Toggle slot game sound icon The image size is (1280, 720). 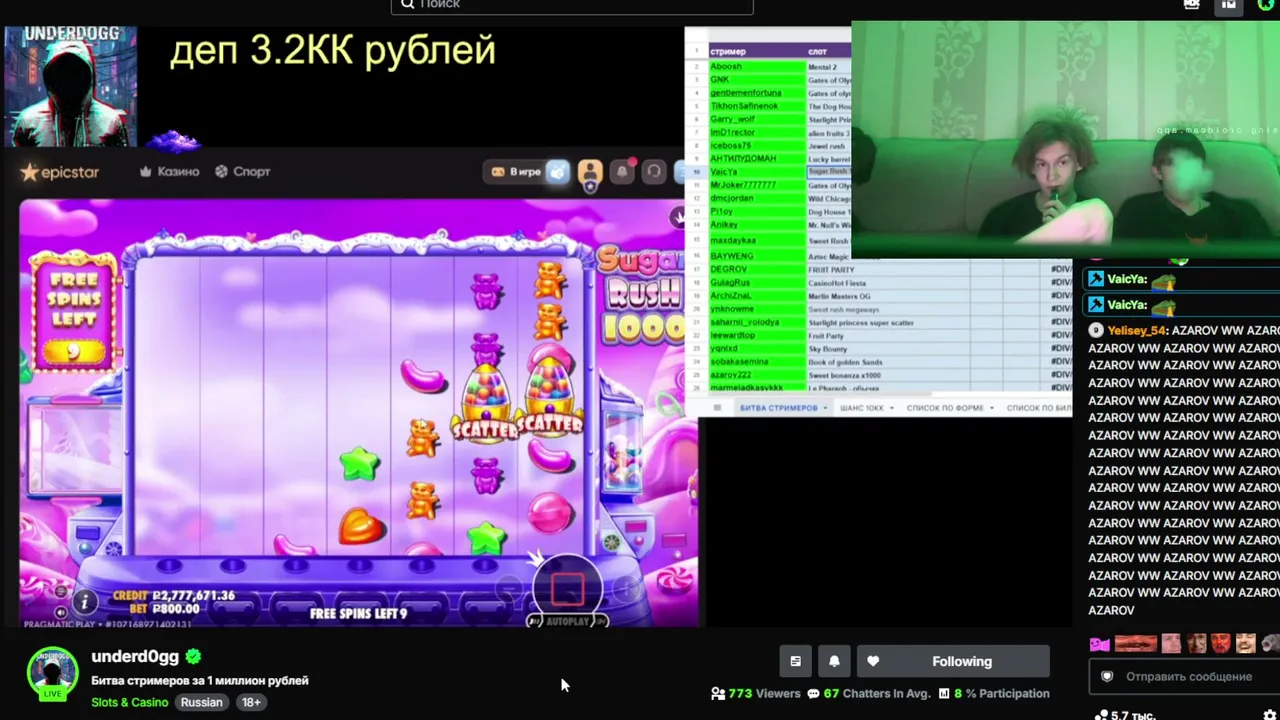[x=61, y=612]
